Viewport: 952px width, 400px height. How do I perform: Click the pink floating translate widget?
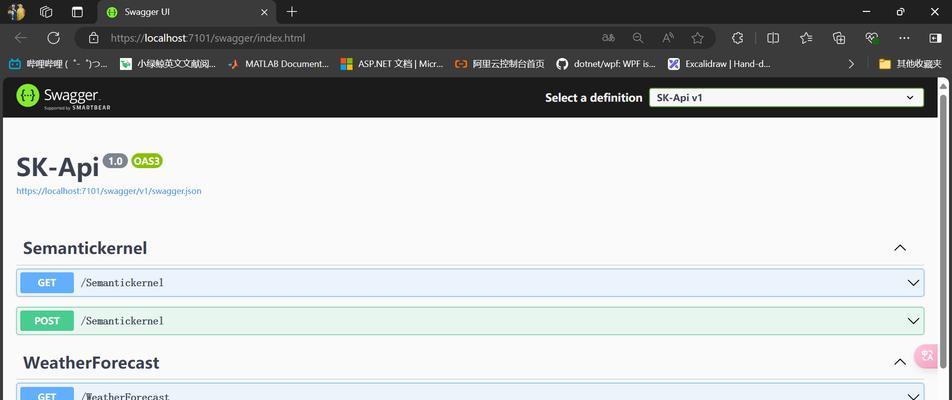926,356
